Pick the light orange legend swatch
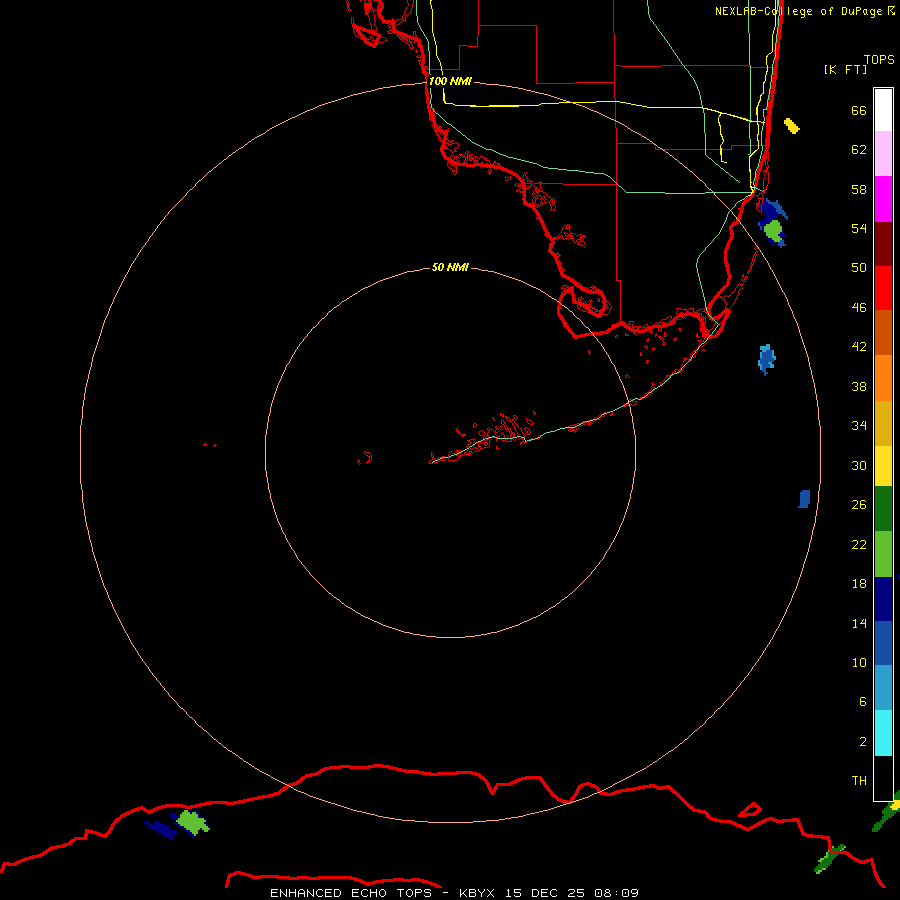 coord(883,378)
